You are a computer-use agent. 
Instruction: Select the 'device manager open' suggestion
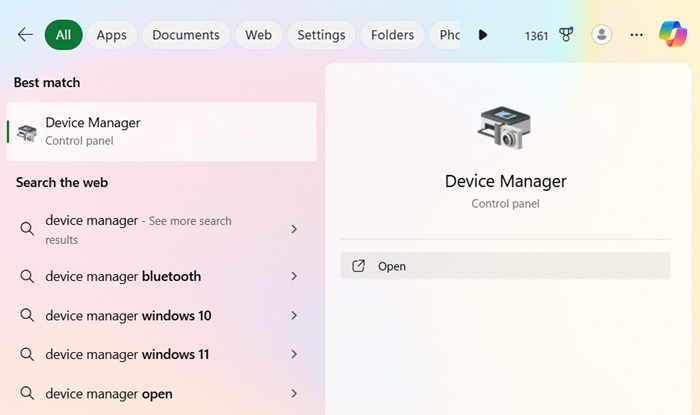pos(162,394)
